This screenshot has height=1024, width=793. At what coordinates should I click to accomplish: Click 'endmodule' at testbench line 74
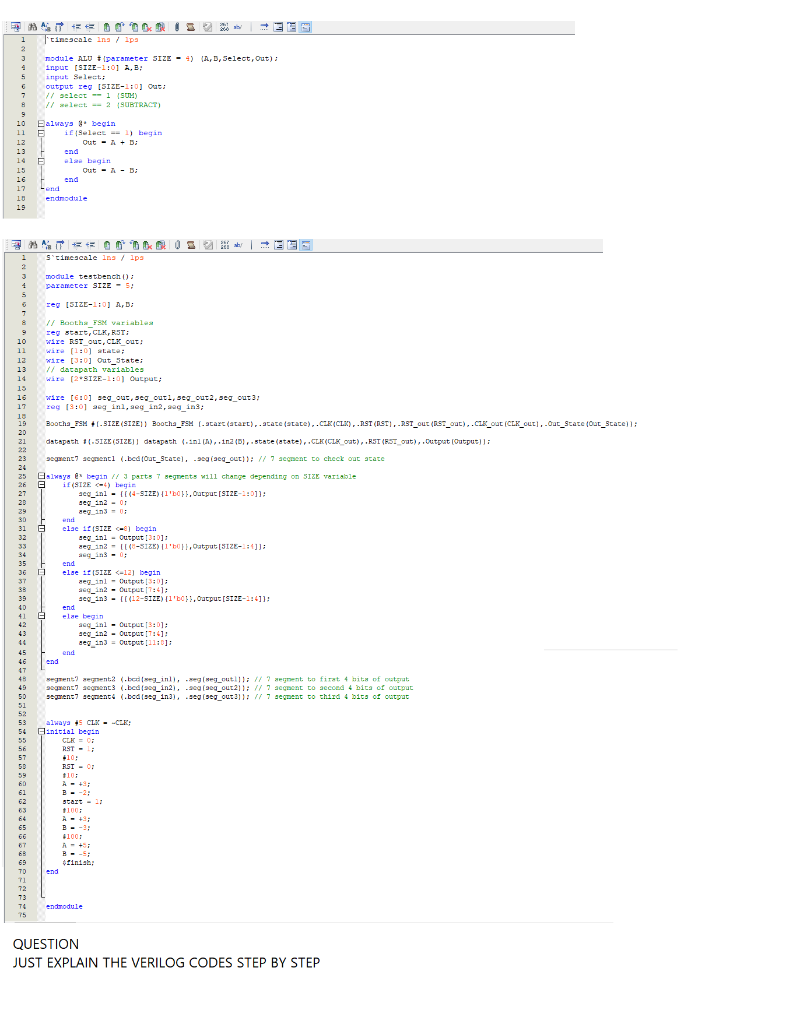point(64,906)
